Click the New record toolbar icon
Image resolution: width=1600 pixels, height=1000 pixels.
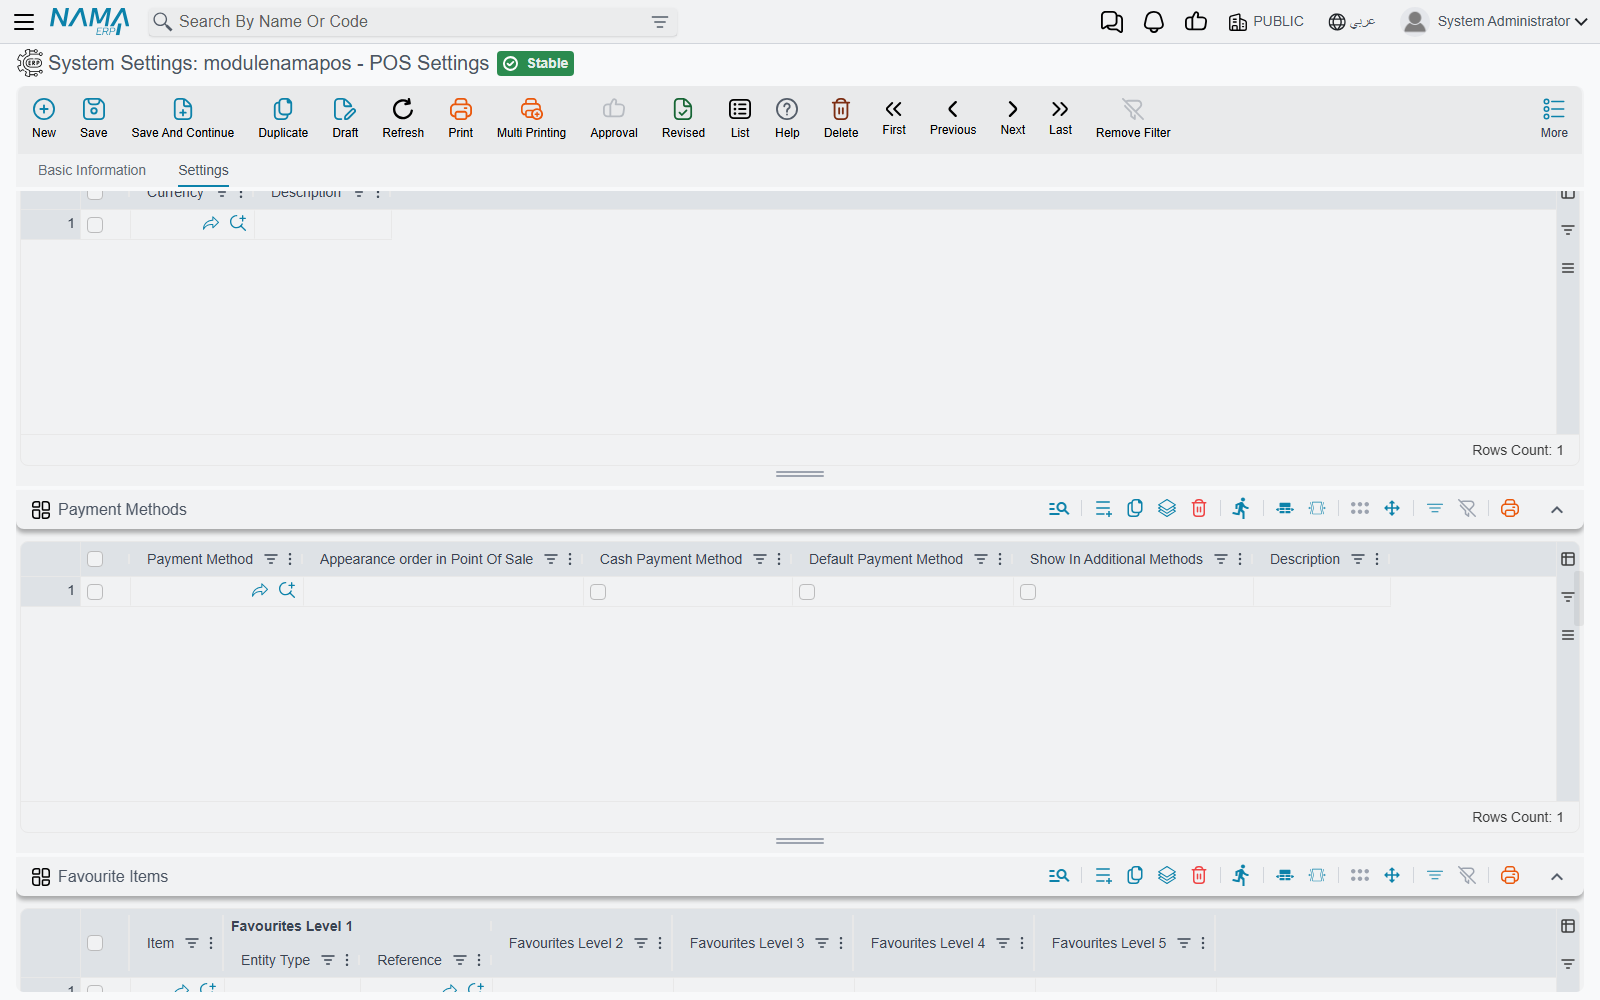click(44, 118)
